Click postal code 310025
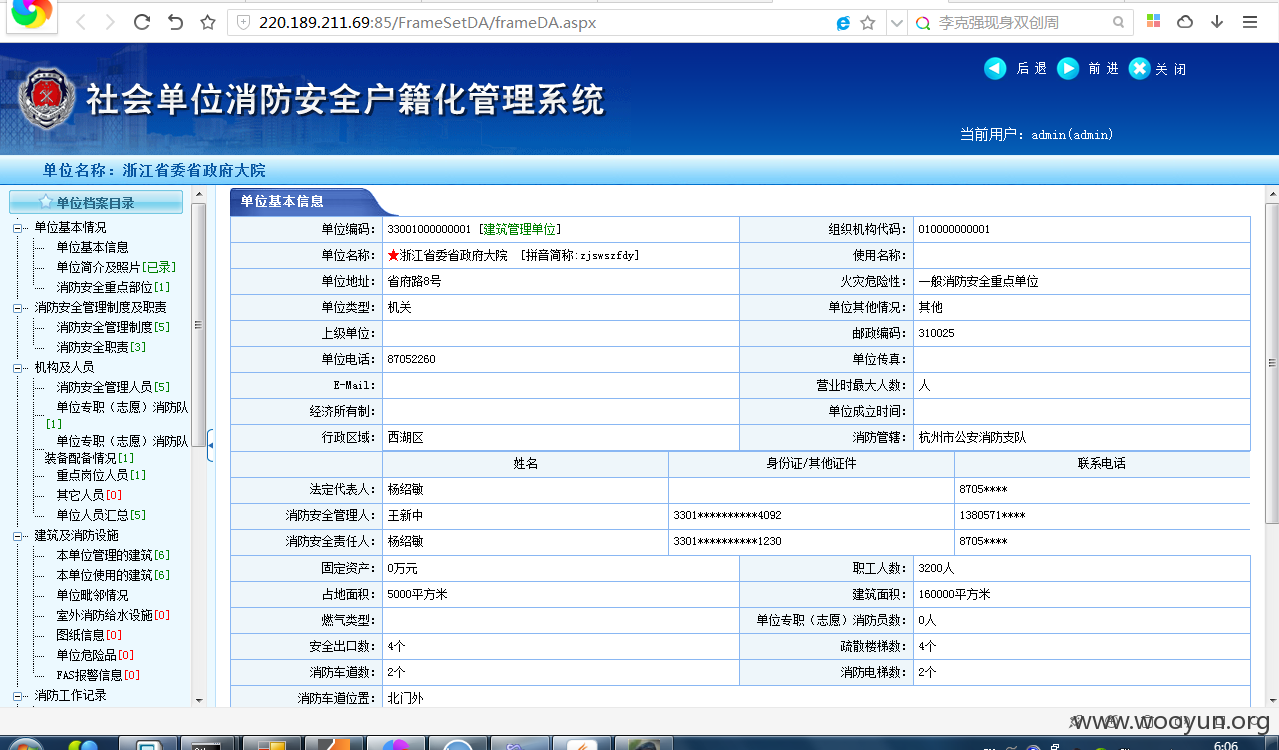Image resolution: width=1279 pixels, height=750 pixels. [936, 333]
